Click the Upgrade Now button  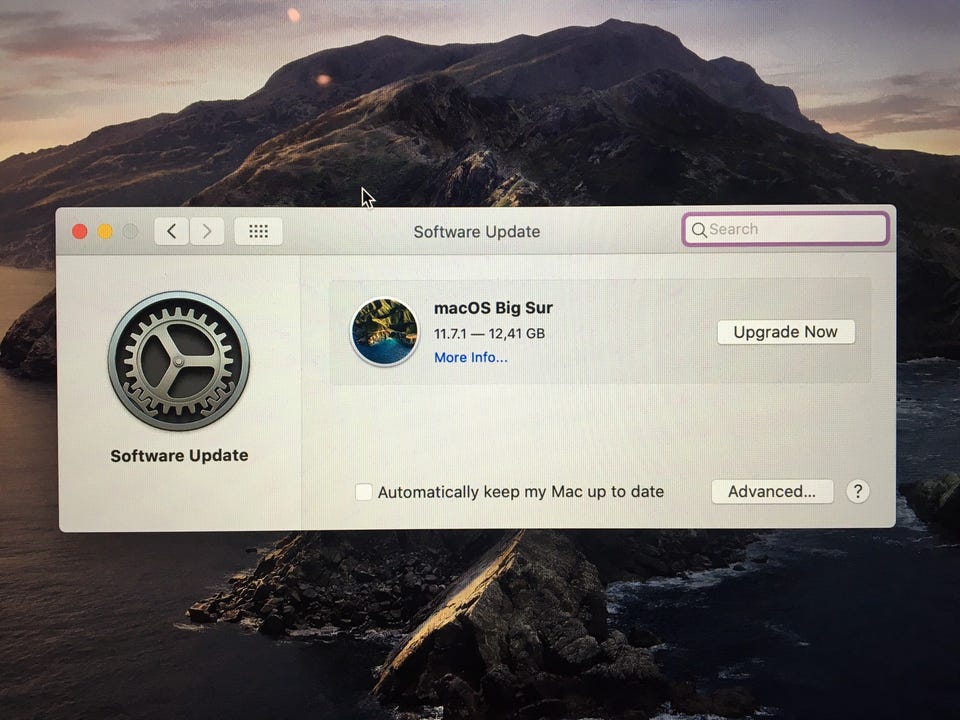pyautogui.click(x=786, y=332)
